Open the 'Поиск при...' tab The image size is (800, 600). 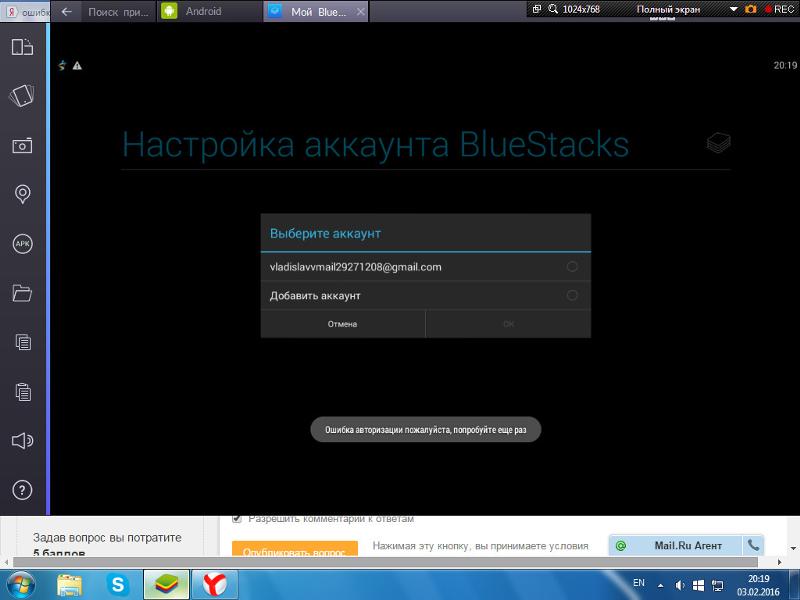[x=118, y=12]
